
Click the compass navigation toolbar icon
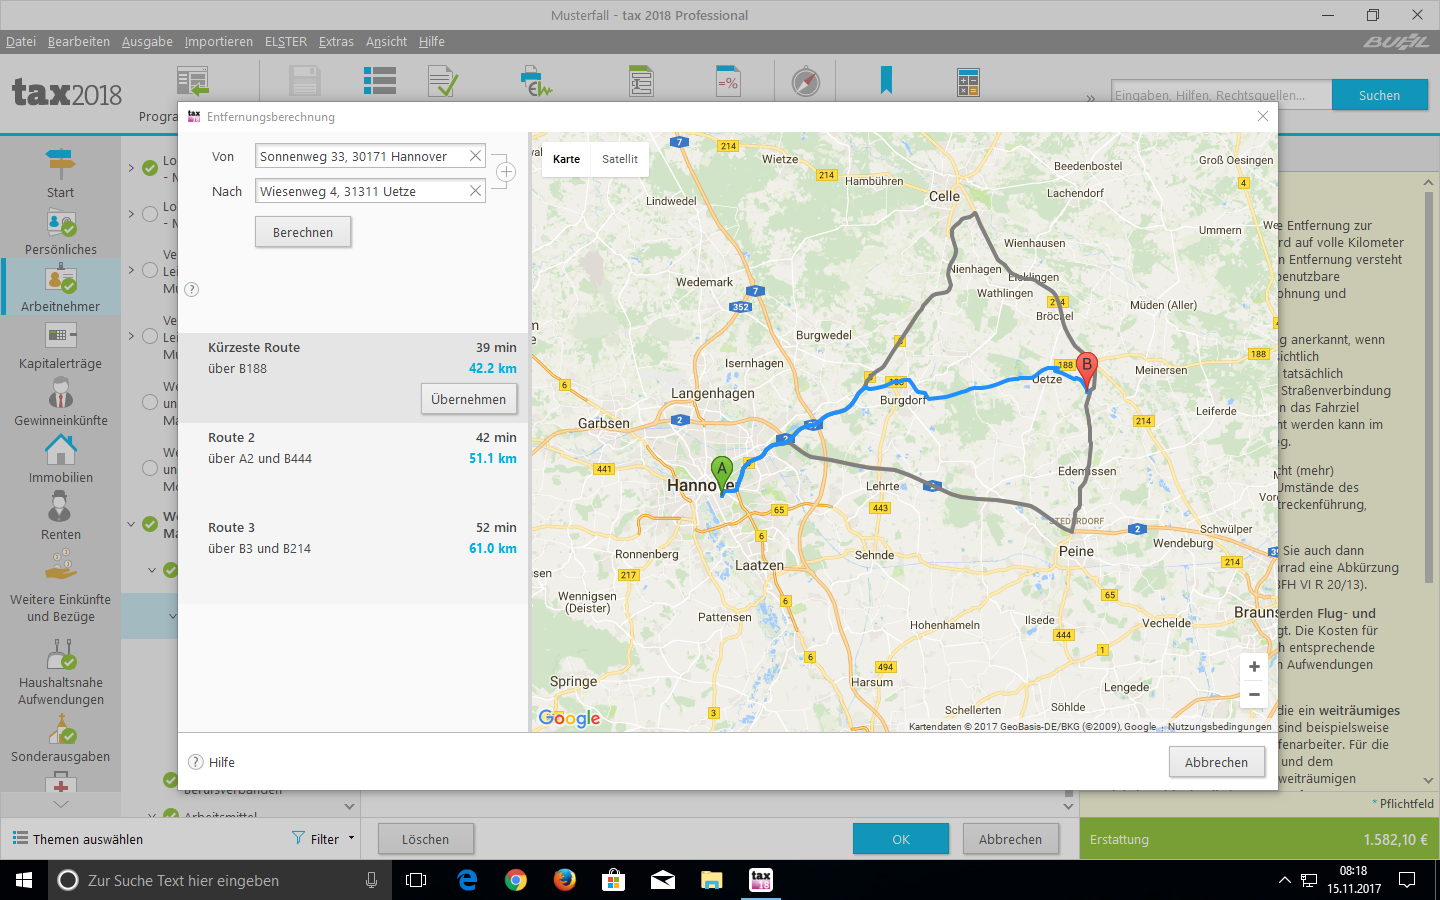(806, 82)
